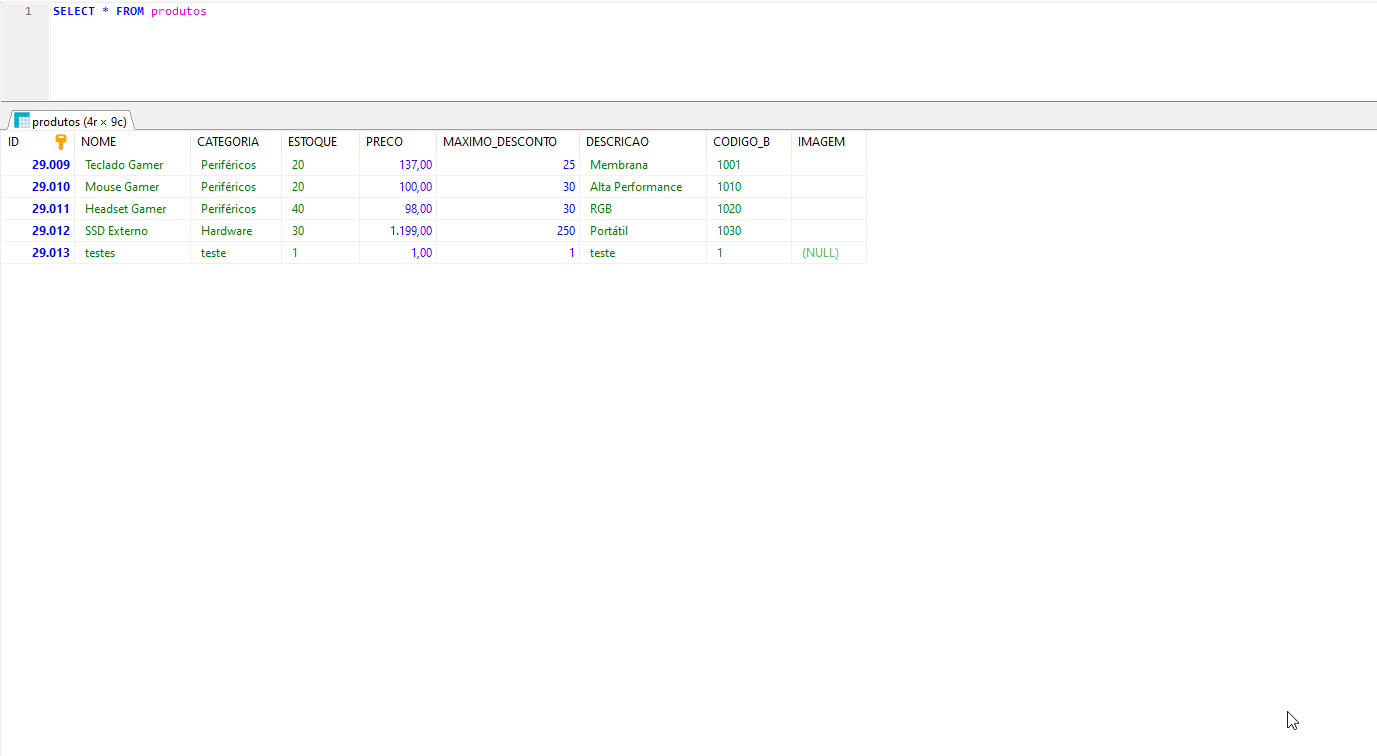The image size is (1377, 756).
Task: Select the Membrana description cell
Action: [x=643, y=165]
